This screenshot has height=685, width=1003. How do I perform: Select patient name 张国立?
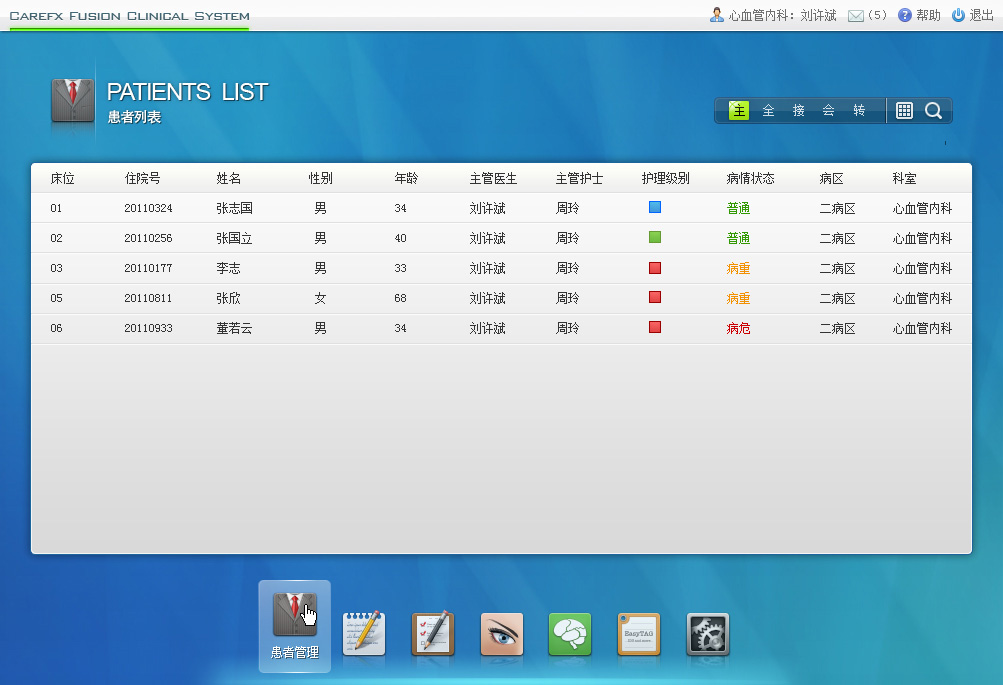(234, 239)
